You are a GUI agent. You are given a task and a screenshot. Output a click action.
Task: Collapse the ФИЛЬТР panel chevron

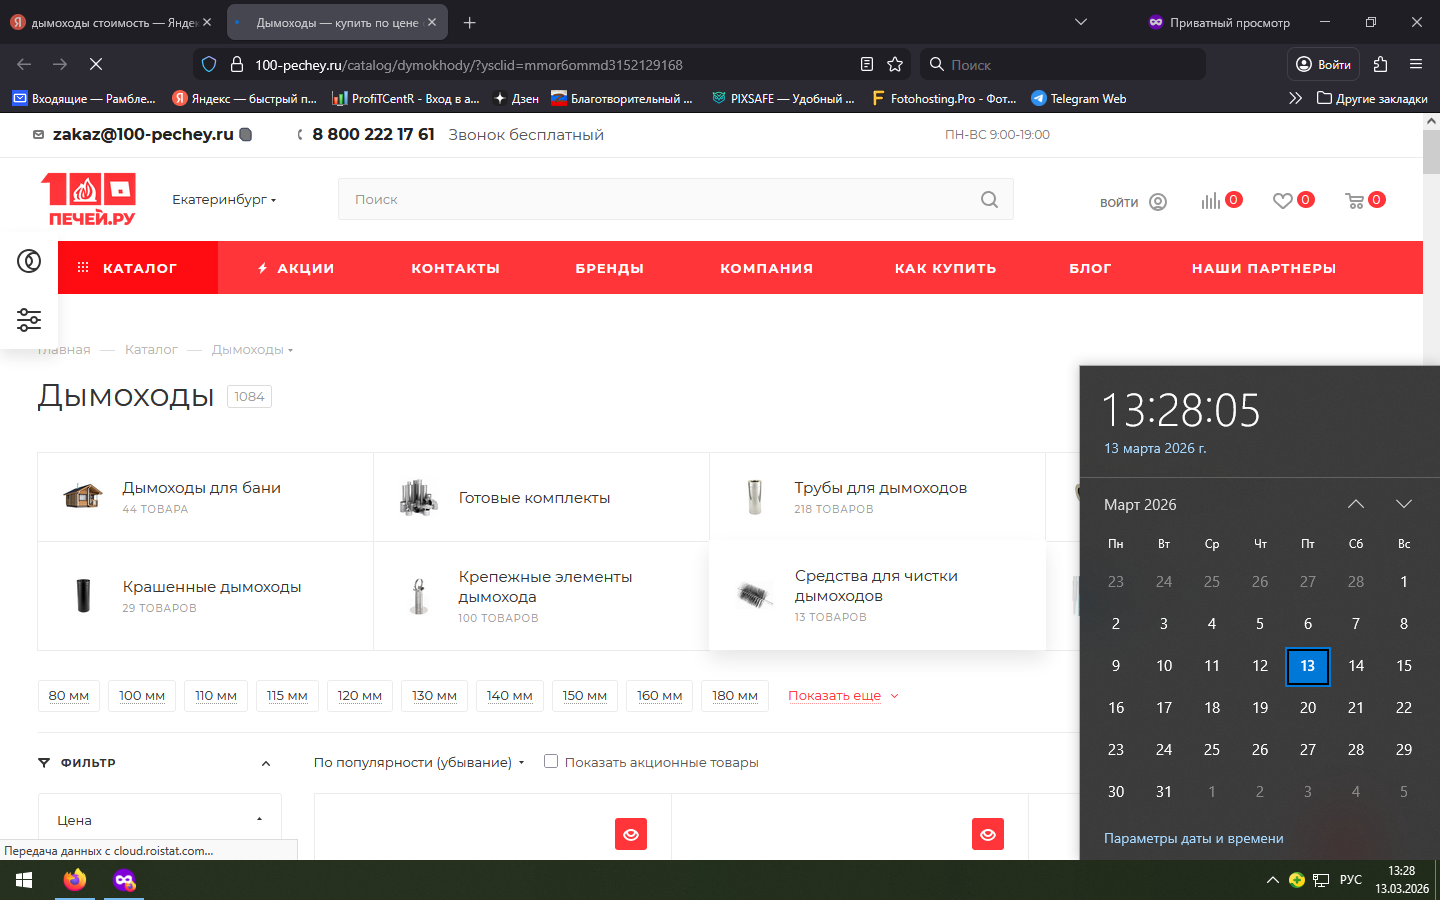pyautogui.click(x=266, y=763)
